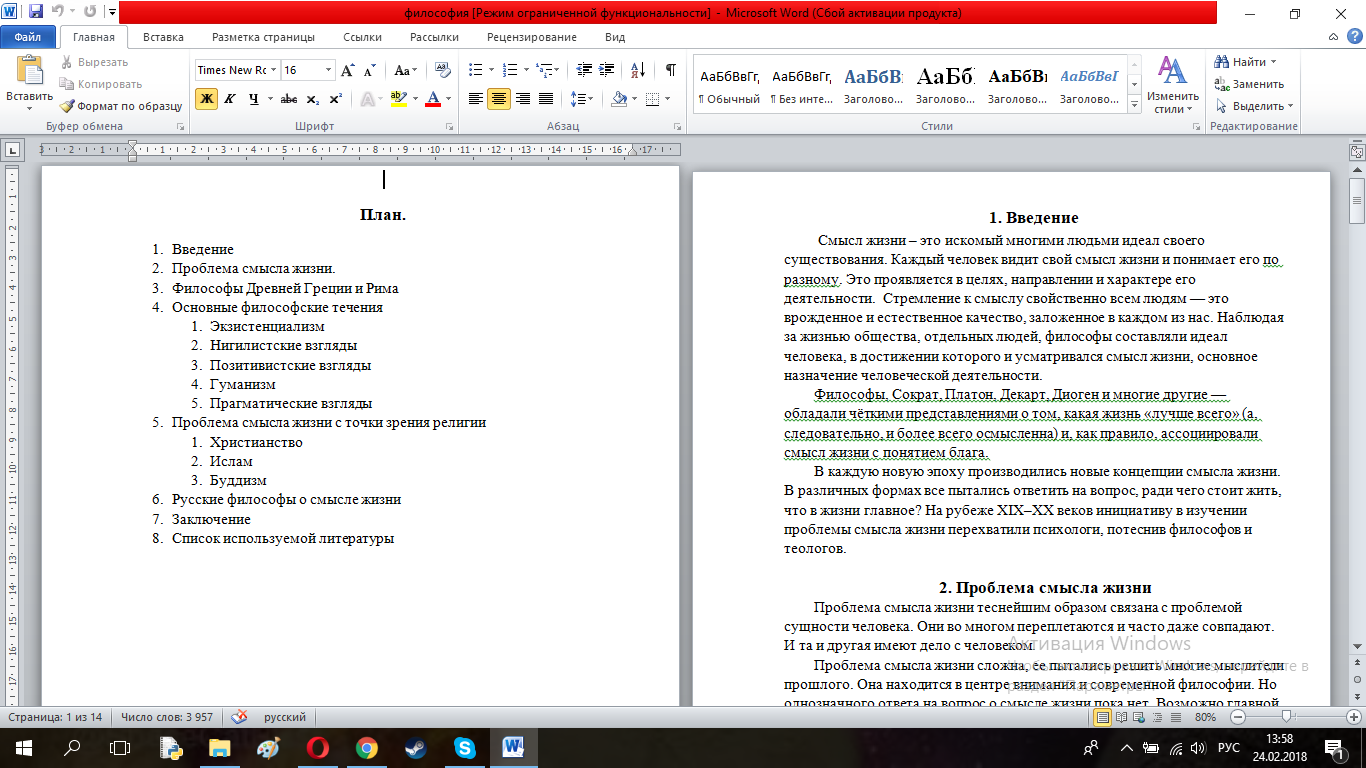Open the font name dropdown
The image size is (1366, 768).
273,70
